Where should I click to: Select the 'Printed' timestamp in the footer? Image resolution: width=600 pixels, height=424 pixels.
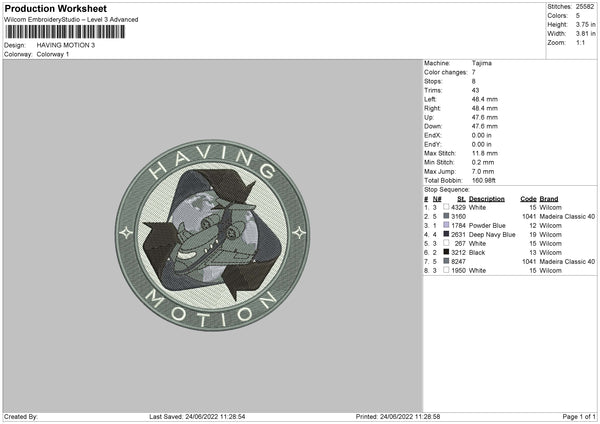coord(398,417)
